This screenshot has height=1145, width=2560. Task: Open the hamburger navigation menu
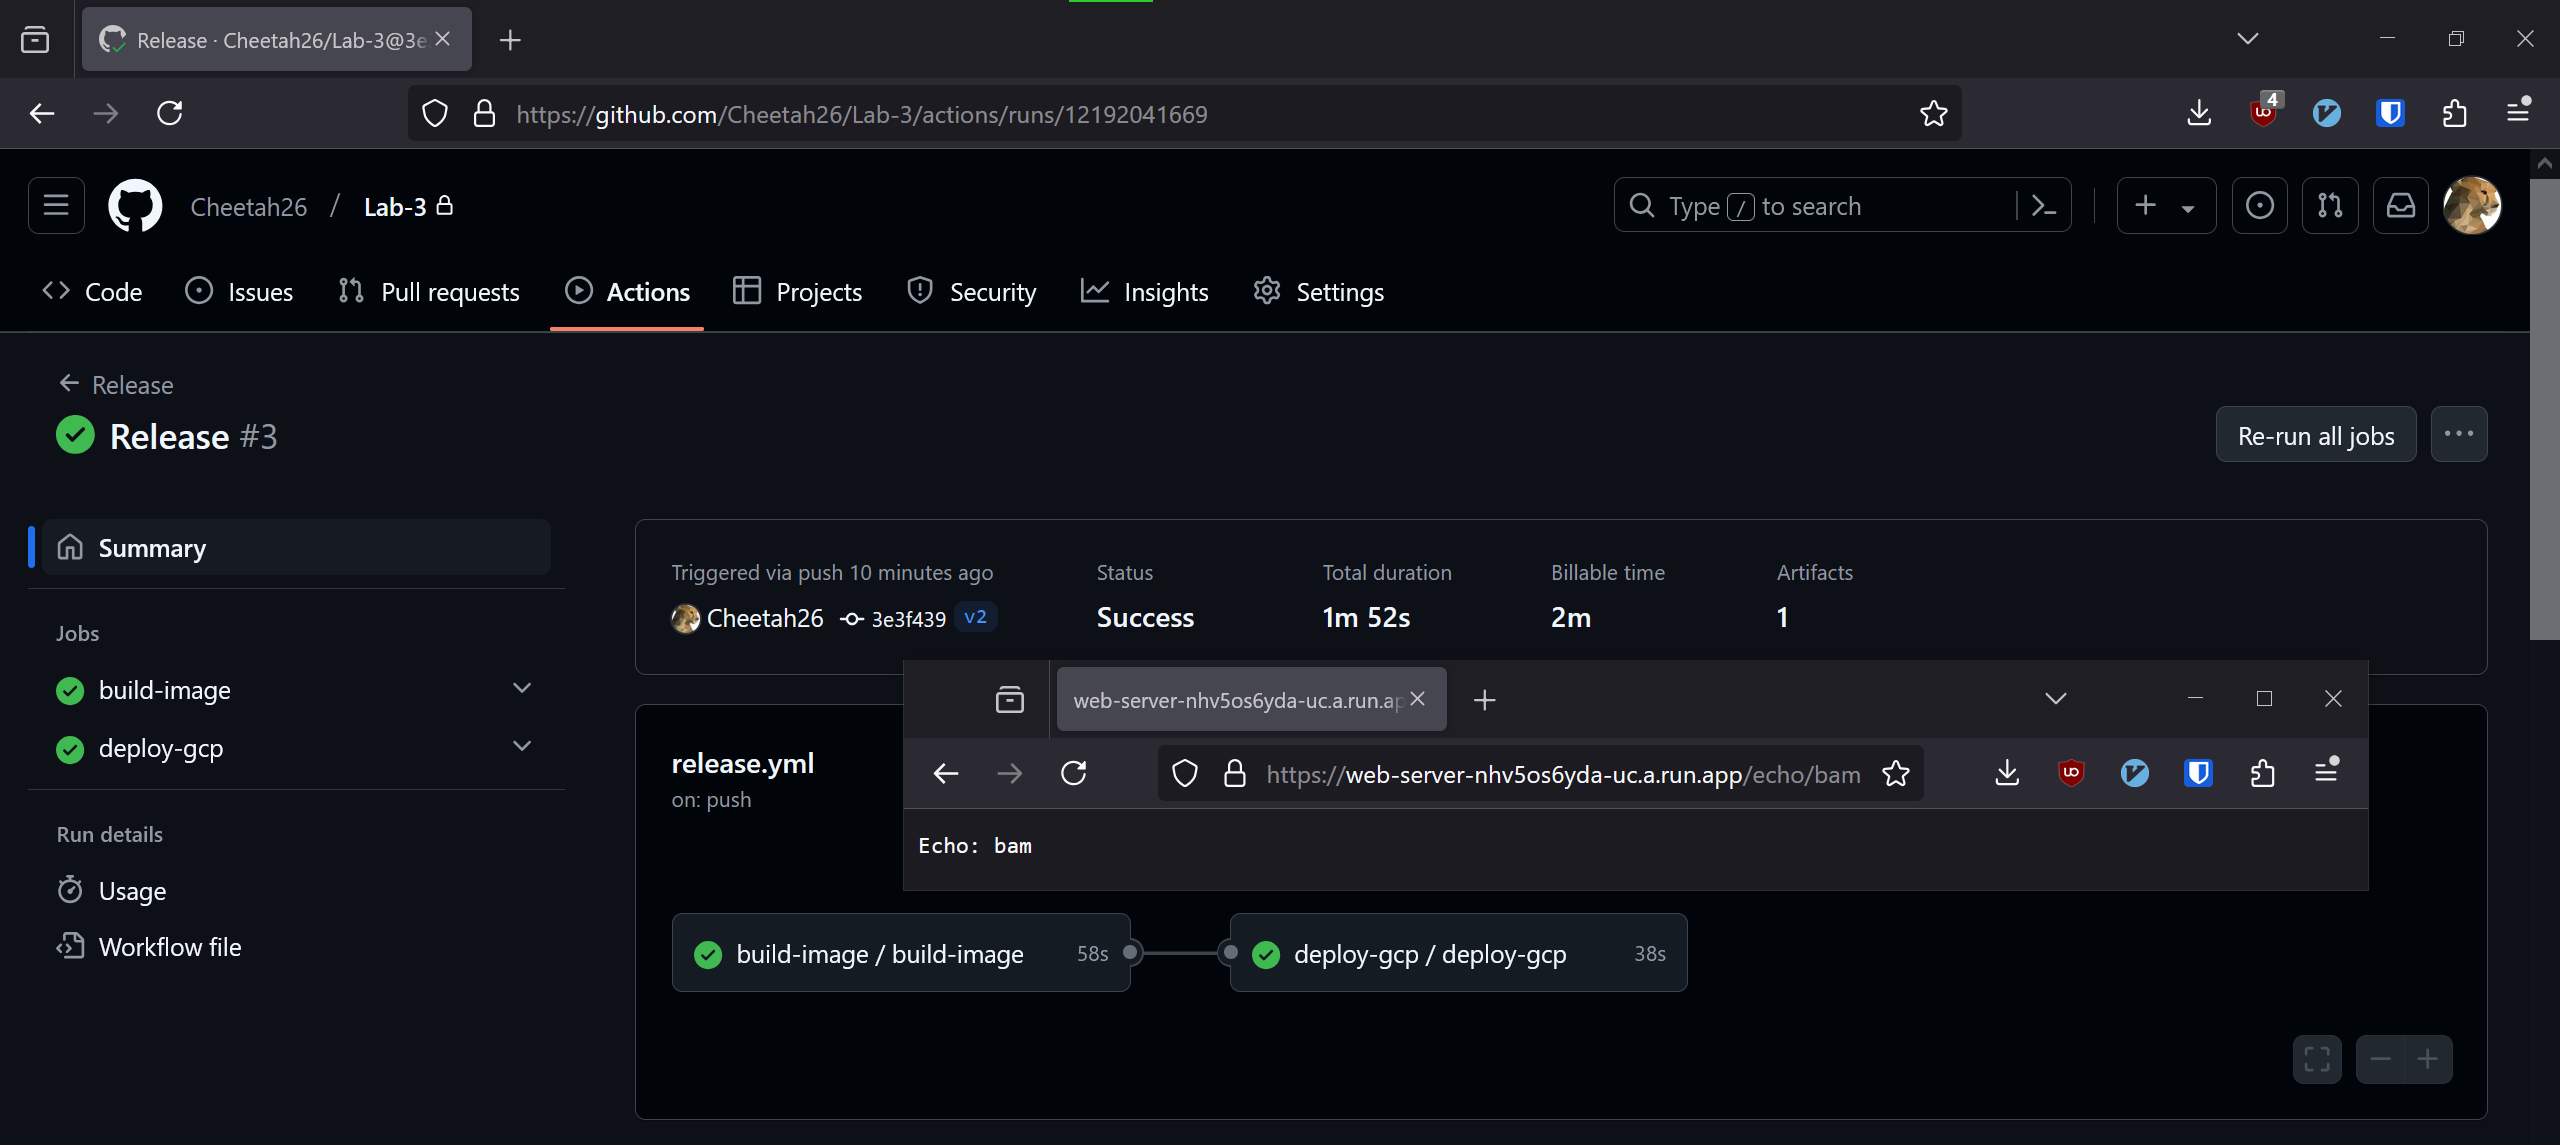(56, 206)
